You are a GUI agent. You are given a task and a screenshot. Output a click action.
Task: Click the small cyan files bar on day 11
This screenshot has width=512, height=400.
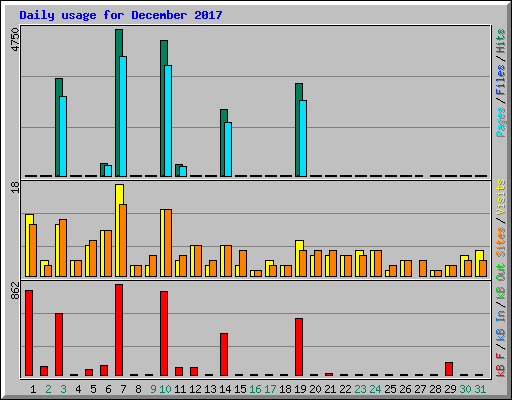183,171
